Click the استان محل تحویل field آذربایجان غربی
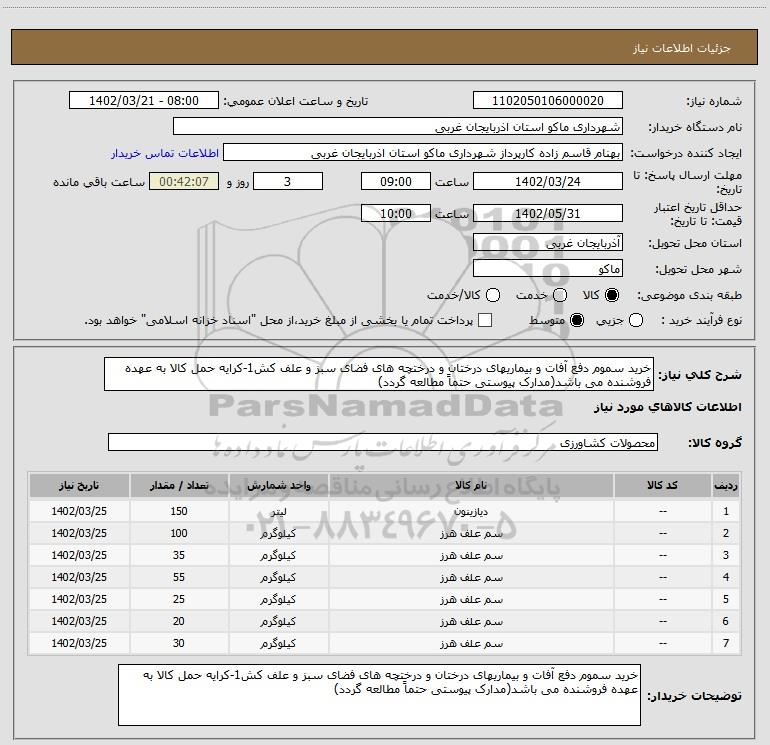The image size is (770, 745). [x=548, y=243]
